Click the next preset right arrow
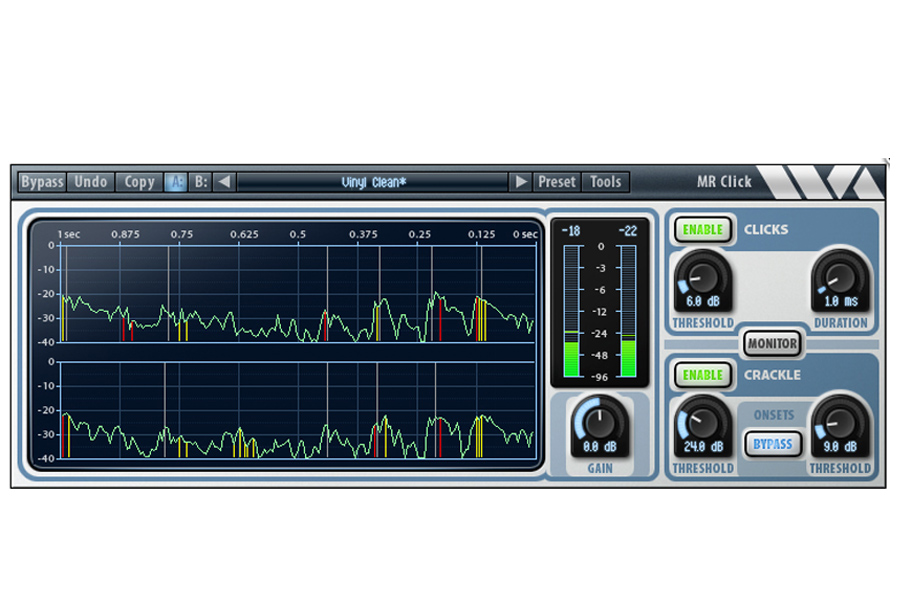899x600 pixels. 521,182
